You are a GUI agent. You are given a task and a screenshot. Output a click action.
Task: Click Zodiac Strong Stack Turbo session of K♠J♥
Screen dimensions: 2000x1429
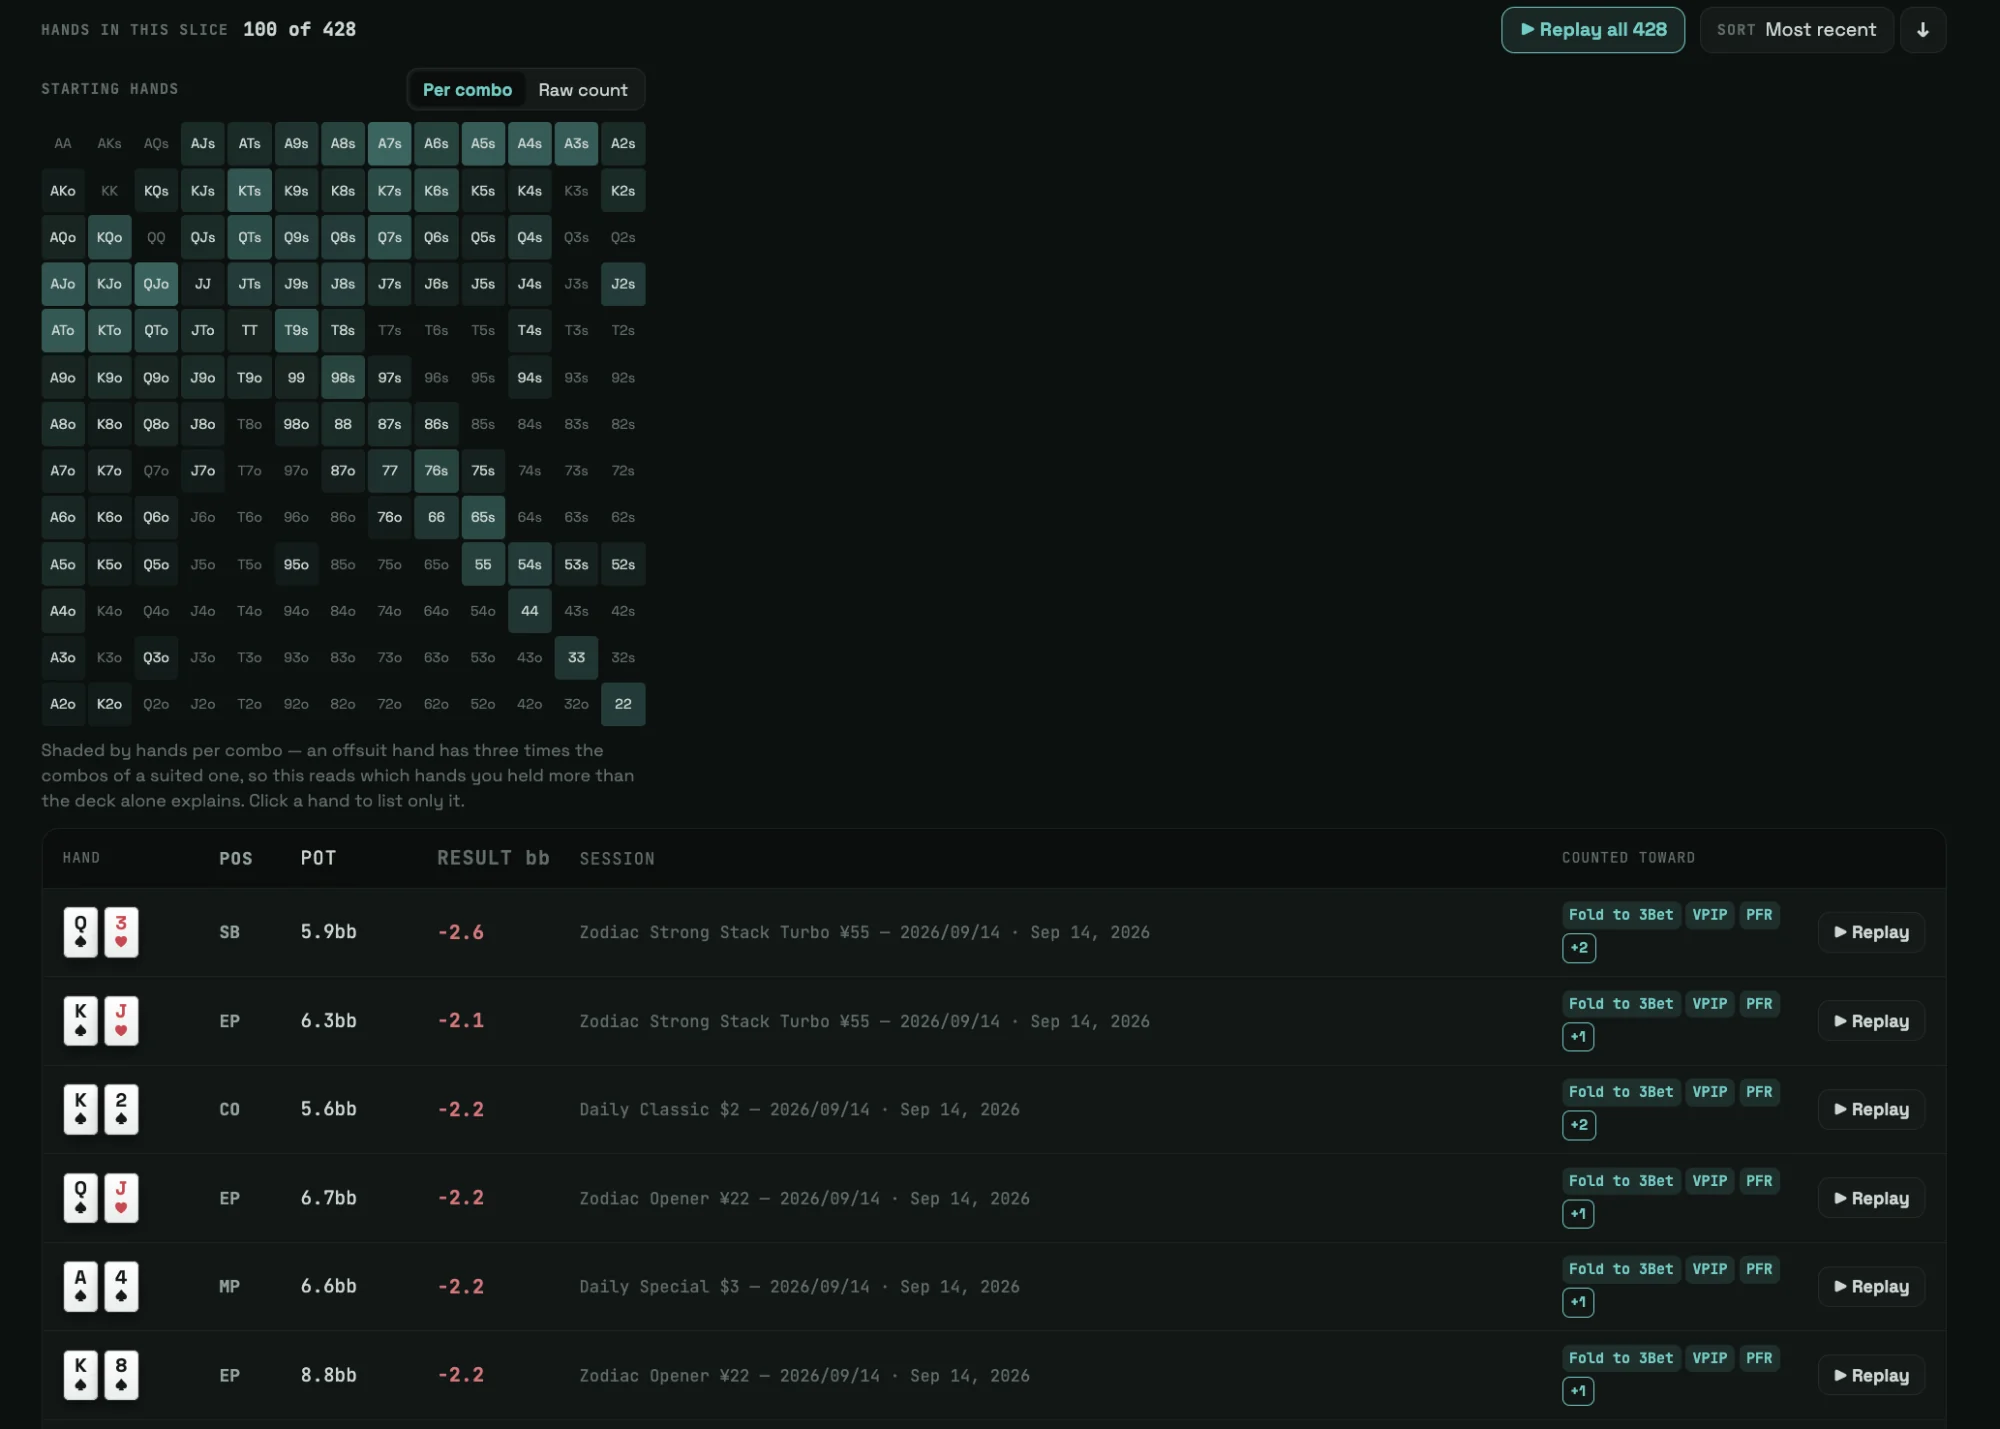(x=865, y=1021)
